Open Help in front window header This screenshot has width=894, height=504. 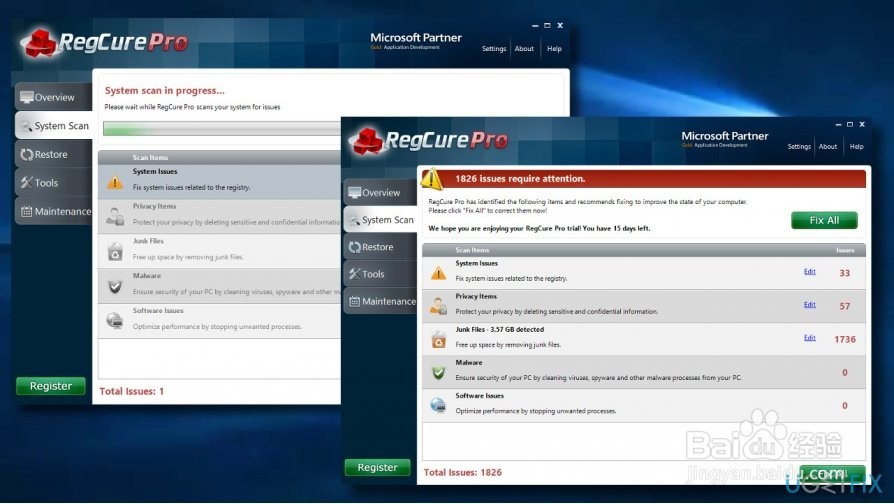[856, 147]
